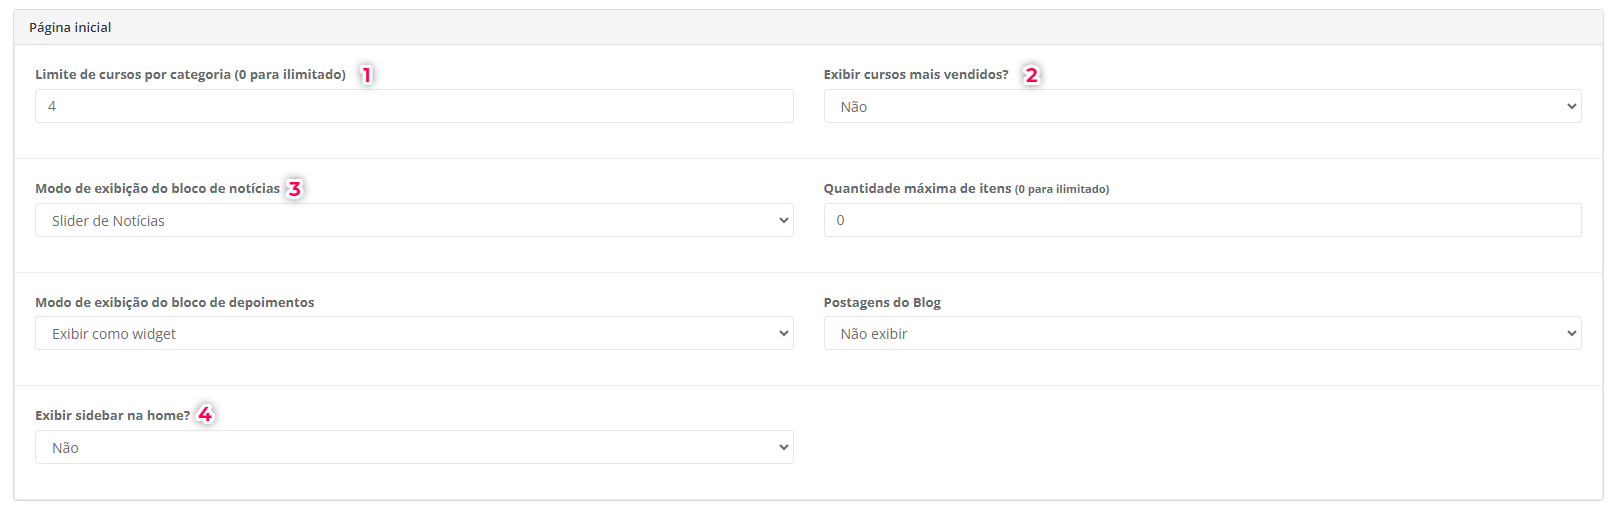Open the 'Exibir como widget' depoimentos dropdown
The image size is (1618, 511).
pos(414,333)
